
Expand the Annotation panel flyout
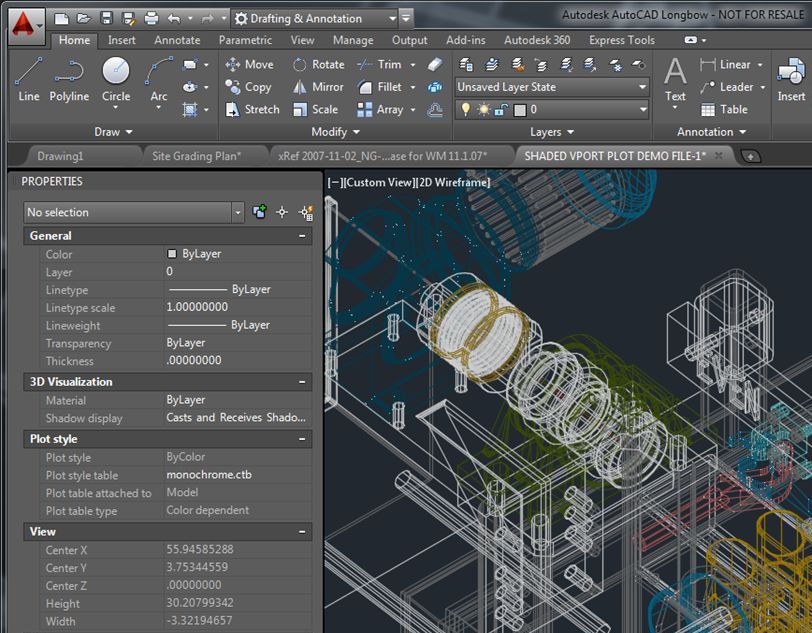712,132
